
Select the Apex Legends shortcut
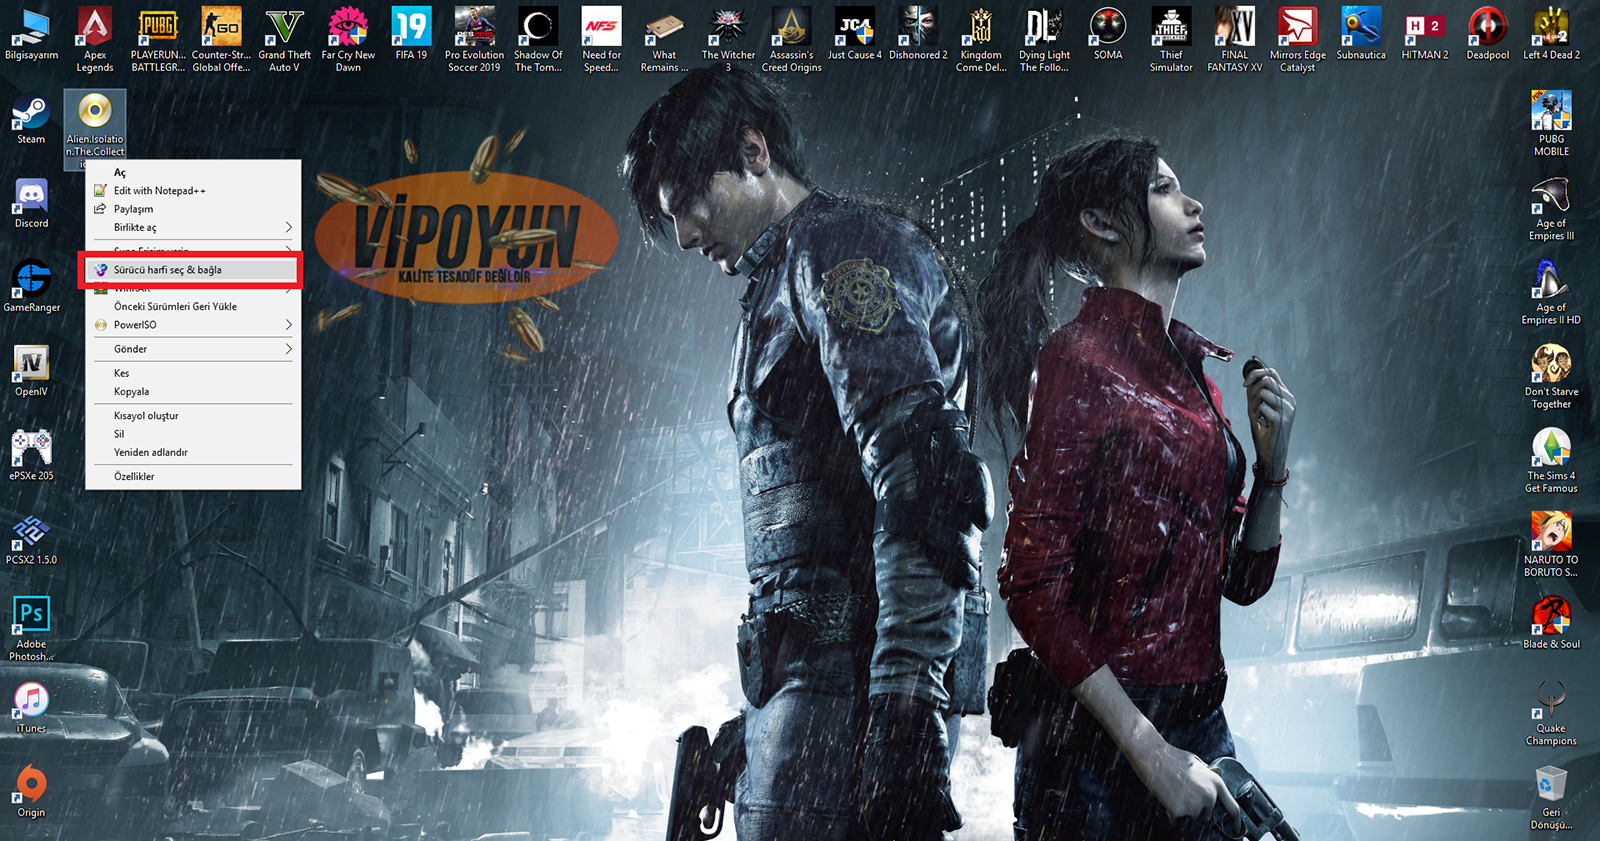click(95, 40)
